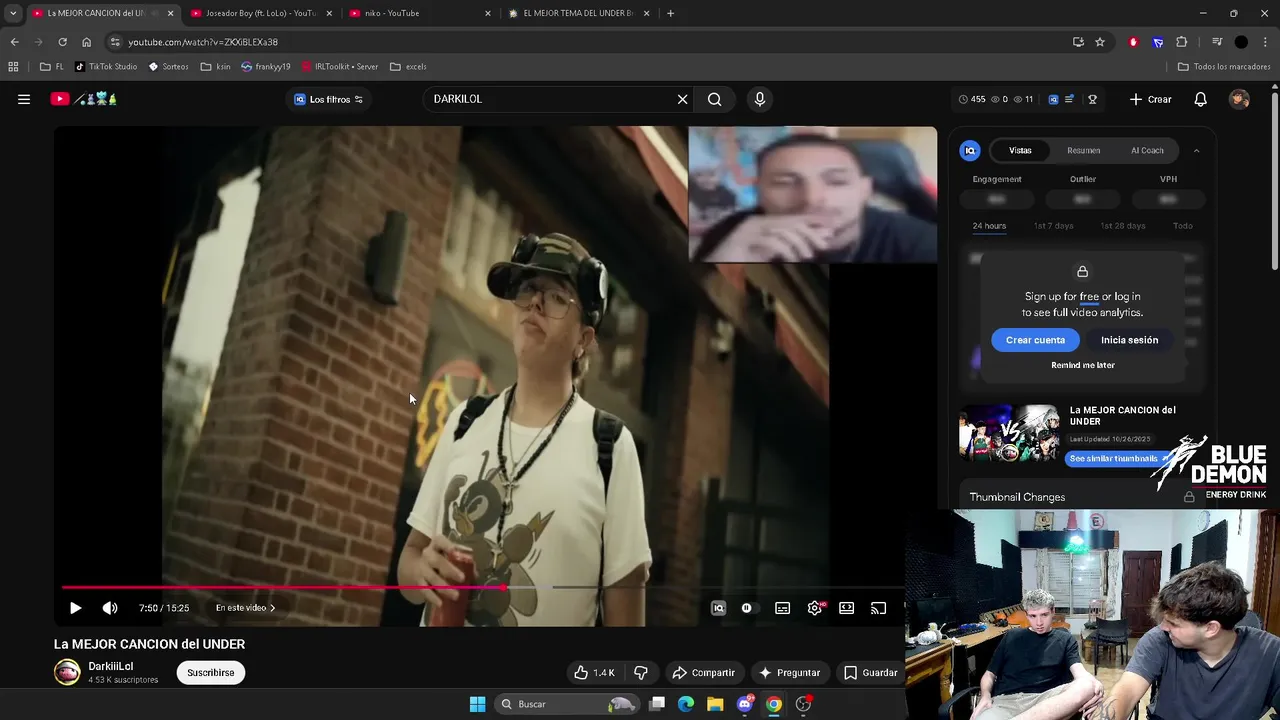This screenshot has width=1280, height=720.
Task: Switch to the Resumen tab
Action: click(1083, 151)
